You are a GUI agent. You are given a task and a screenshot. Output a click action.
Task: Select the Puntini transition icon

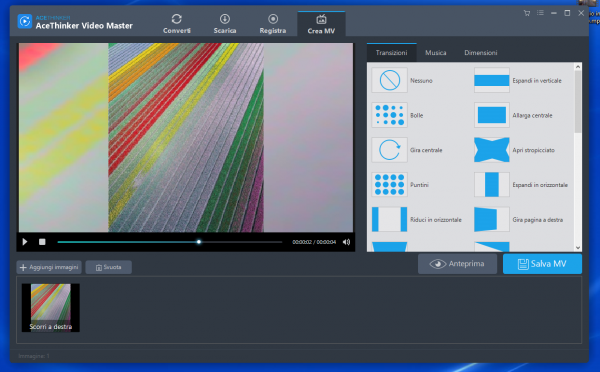pyautogui.click(x=389, y=185)
